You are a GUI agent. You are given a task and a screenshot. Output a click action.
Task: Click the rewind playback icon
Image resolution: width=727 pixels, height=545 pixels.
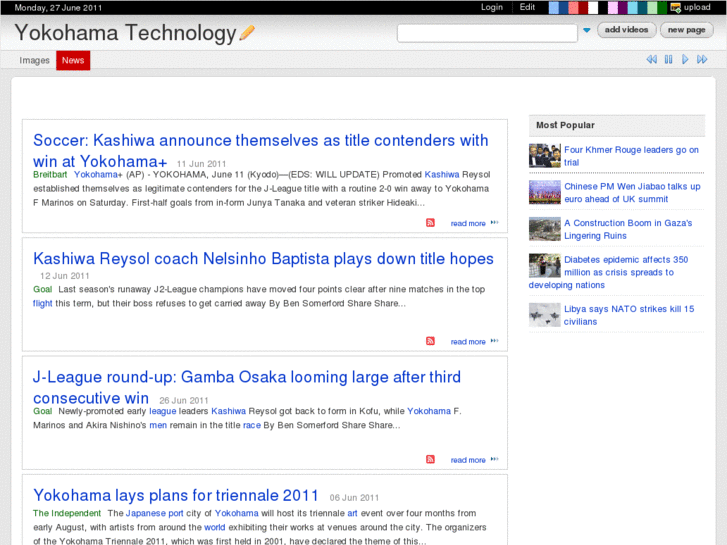651,60
